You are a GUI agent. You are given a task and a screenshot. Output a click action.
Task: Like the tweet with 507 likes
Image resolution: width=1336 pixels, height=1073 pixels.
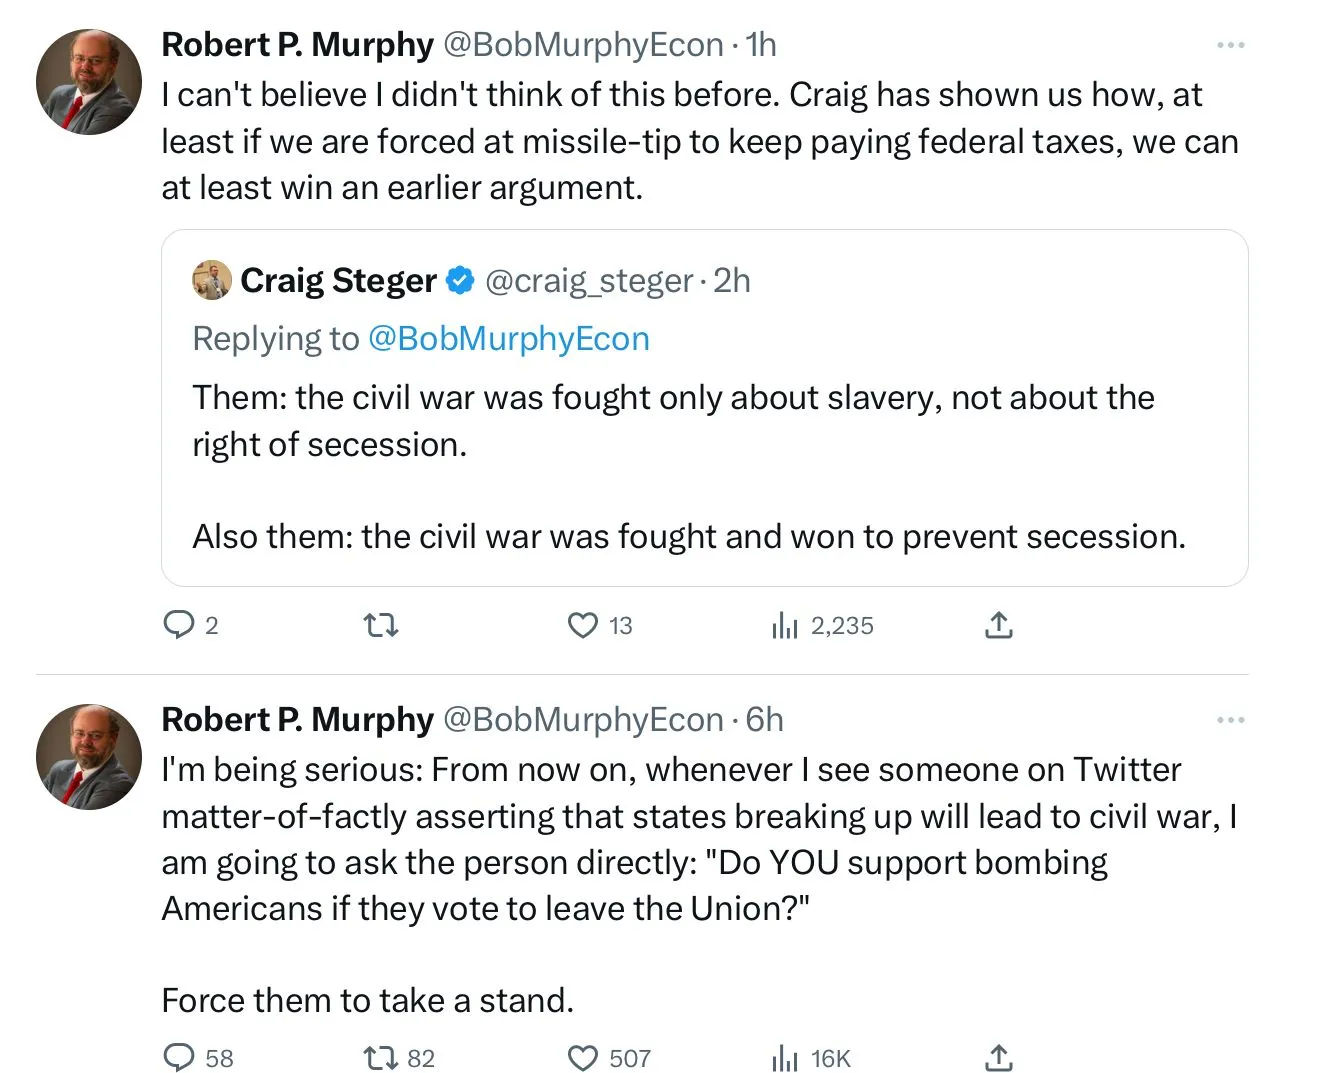point(583,1057)
